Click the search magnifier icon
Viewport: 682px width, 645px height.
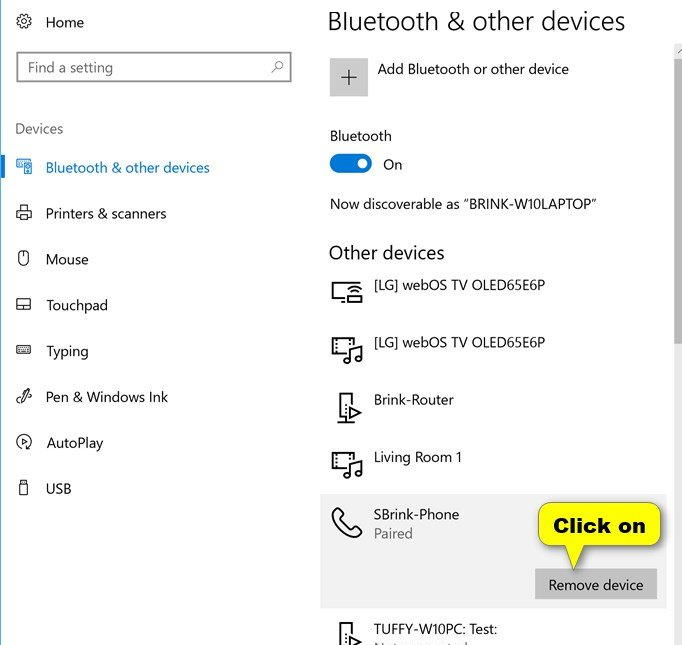coord(277,67)
